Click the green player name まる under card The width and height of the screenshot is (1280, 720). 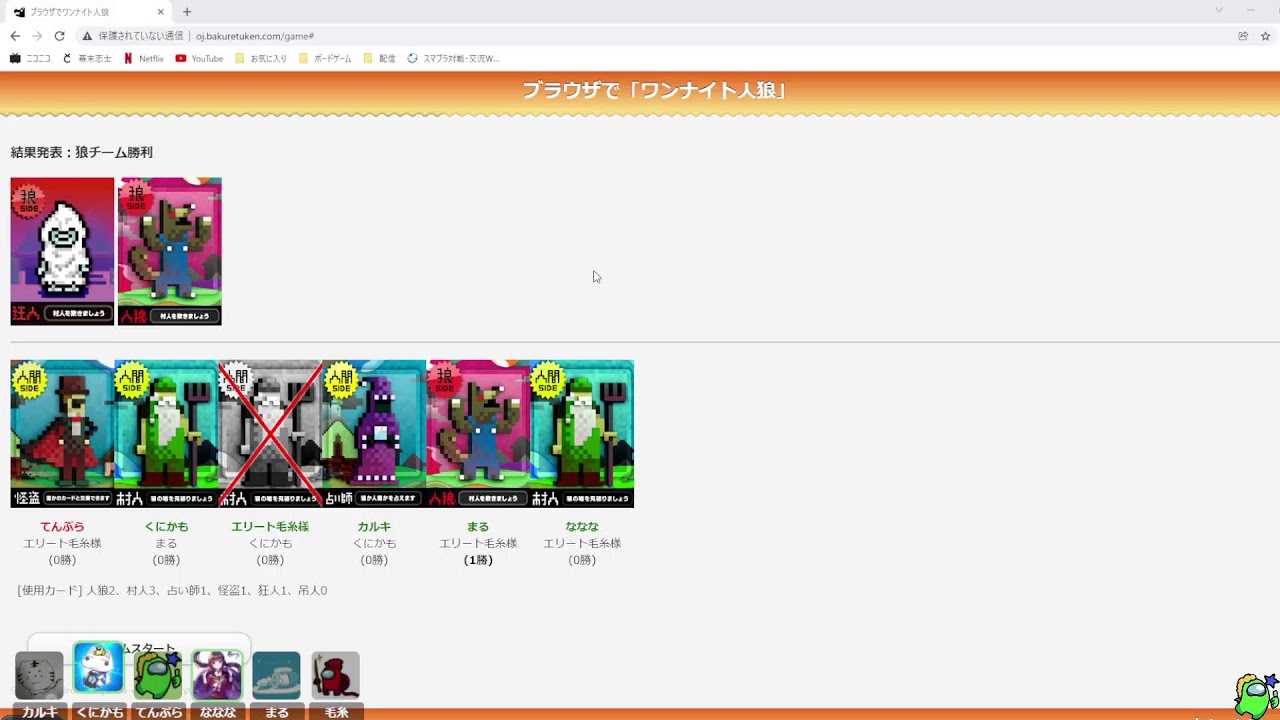point(478,527)
